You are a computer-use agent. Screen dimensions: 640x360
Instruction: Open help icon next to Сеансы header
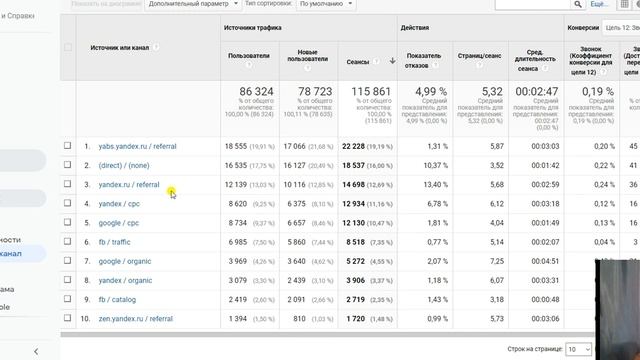click(376, 62)
